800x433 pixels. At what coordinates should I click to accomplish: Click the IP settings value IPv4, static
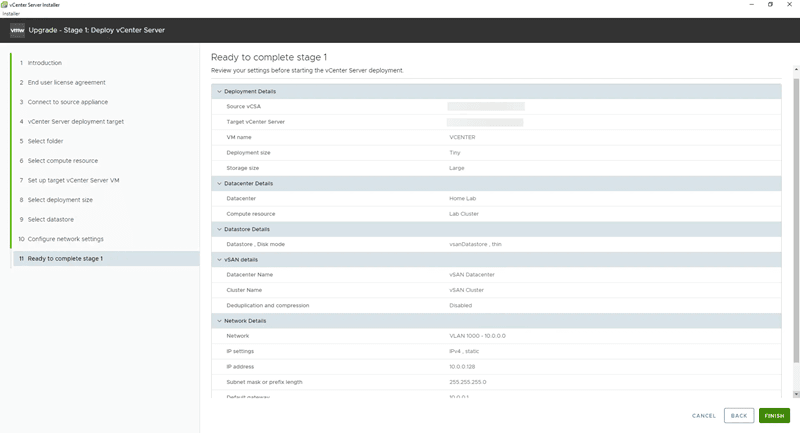[464, 351]
